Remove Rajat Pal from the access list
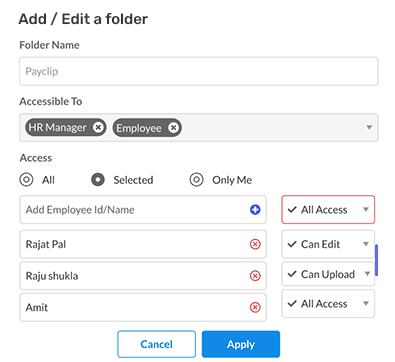The width and height of the screenshot is (395, 362). pyautogui.click(x=255, y=244)
